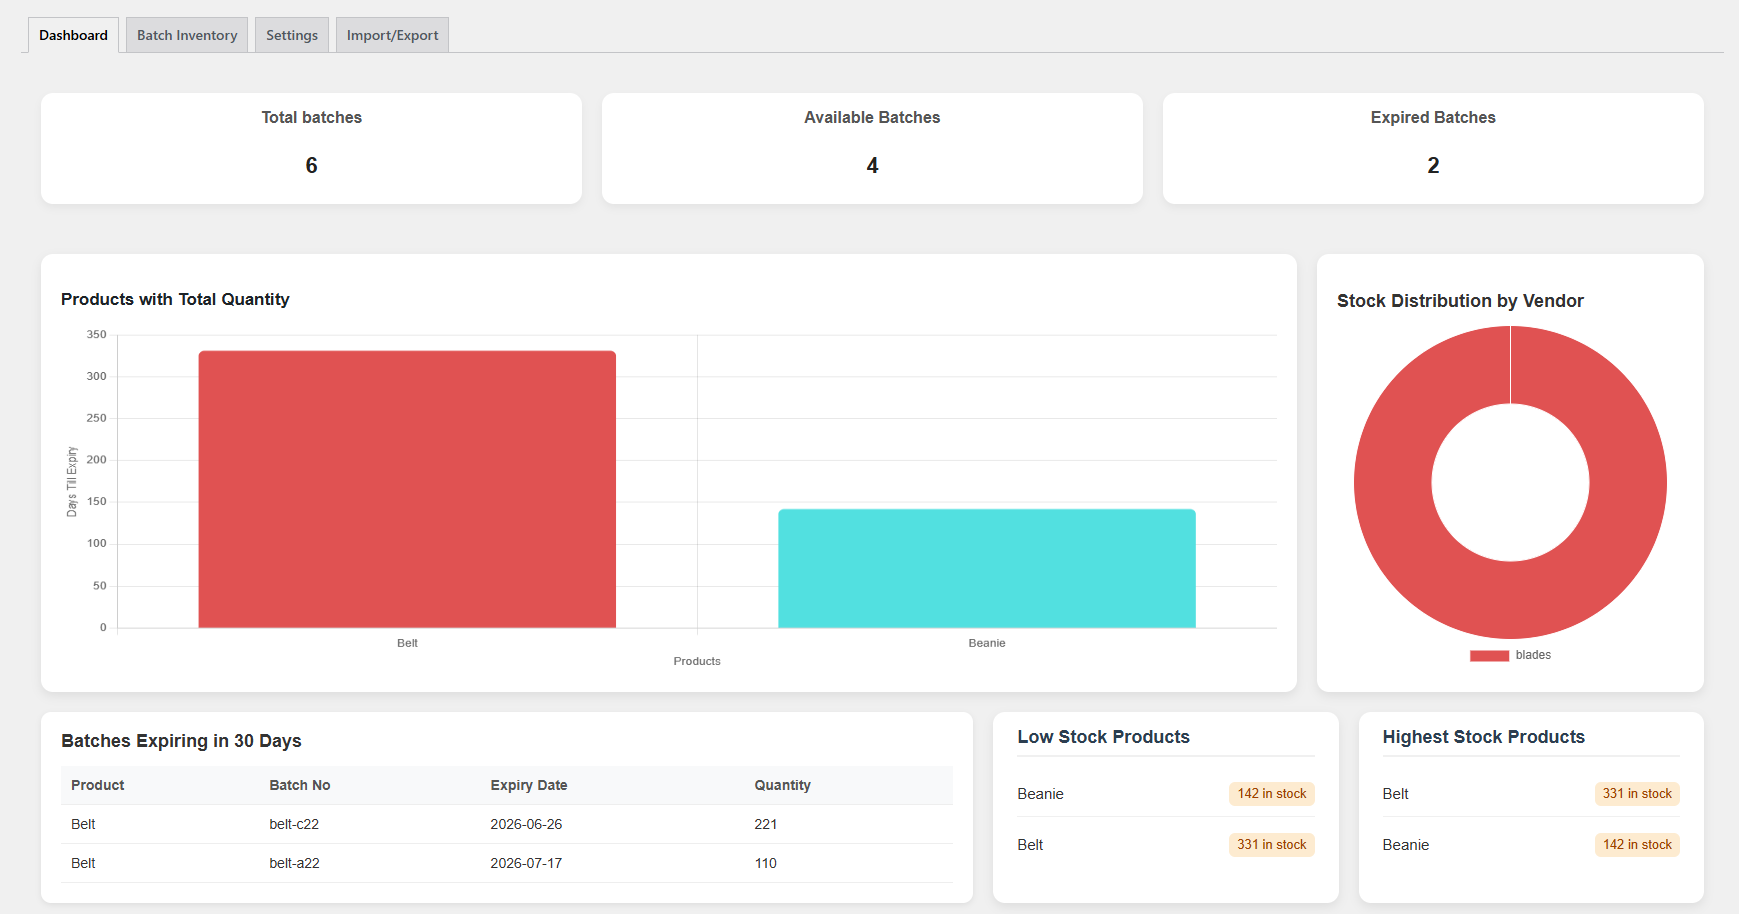Select batch number belt-a22
The height and width of the screenshot is (914, 1739).
294,863
